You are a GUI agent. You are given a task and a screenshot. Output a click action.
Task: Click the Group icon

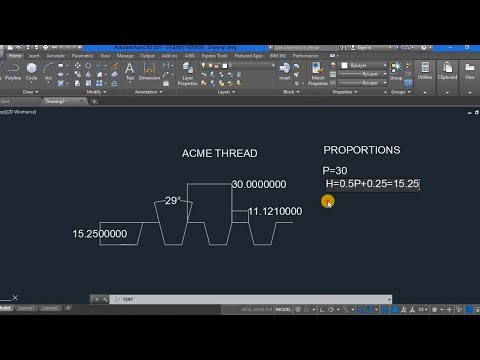pyautogui.click(x=396, y=72)
